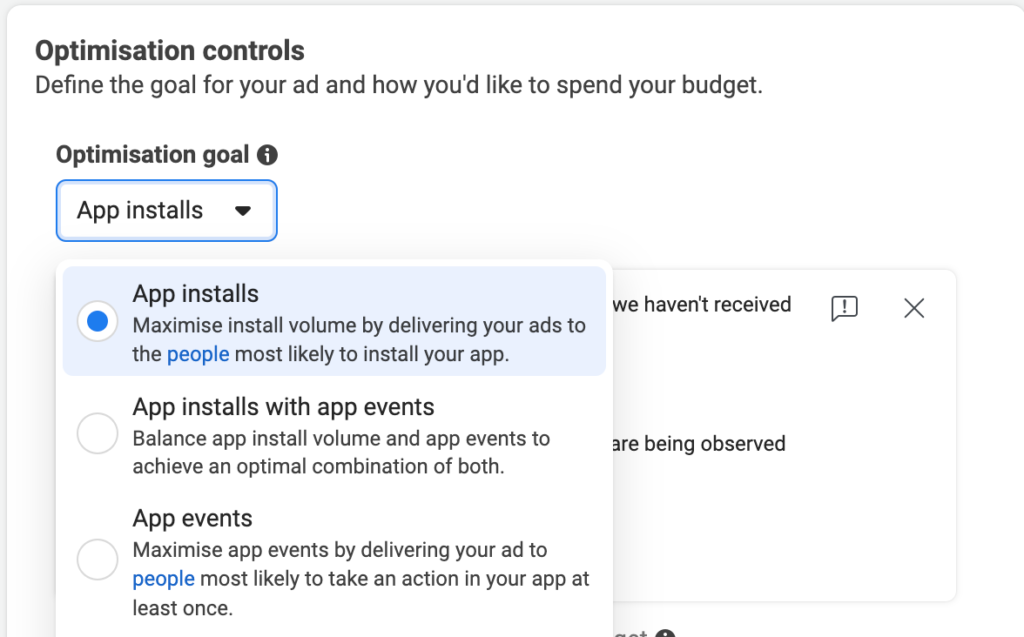1024x637 pixels.
Task: Click the info icon beside Optimisation goal
Action: point(267,155)
